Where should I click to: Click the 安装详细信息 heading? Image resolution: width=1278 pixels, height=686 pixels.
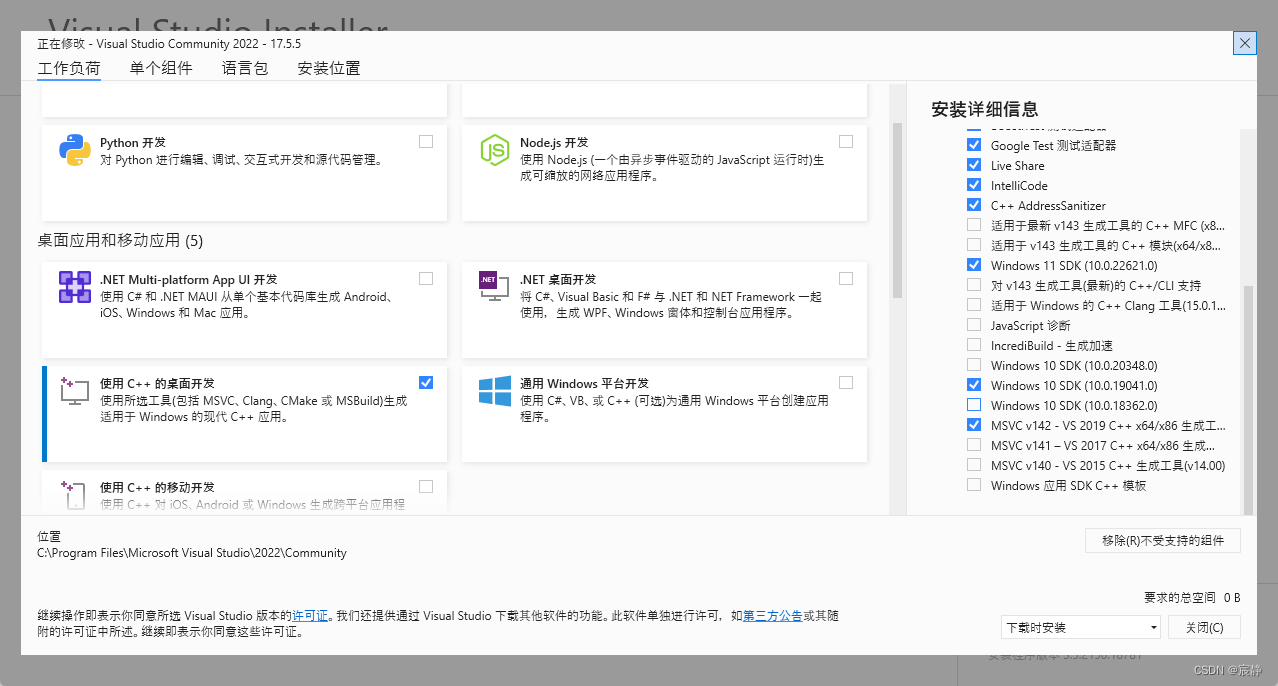(984, 109)
